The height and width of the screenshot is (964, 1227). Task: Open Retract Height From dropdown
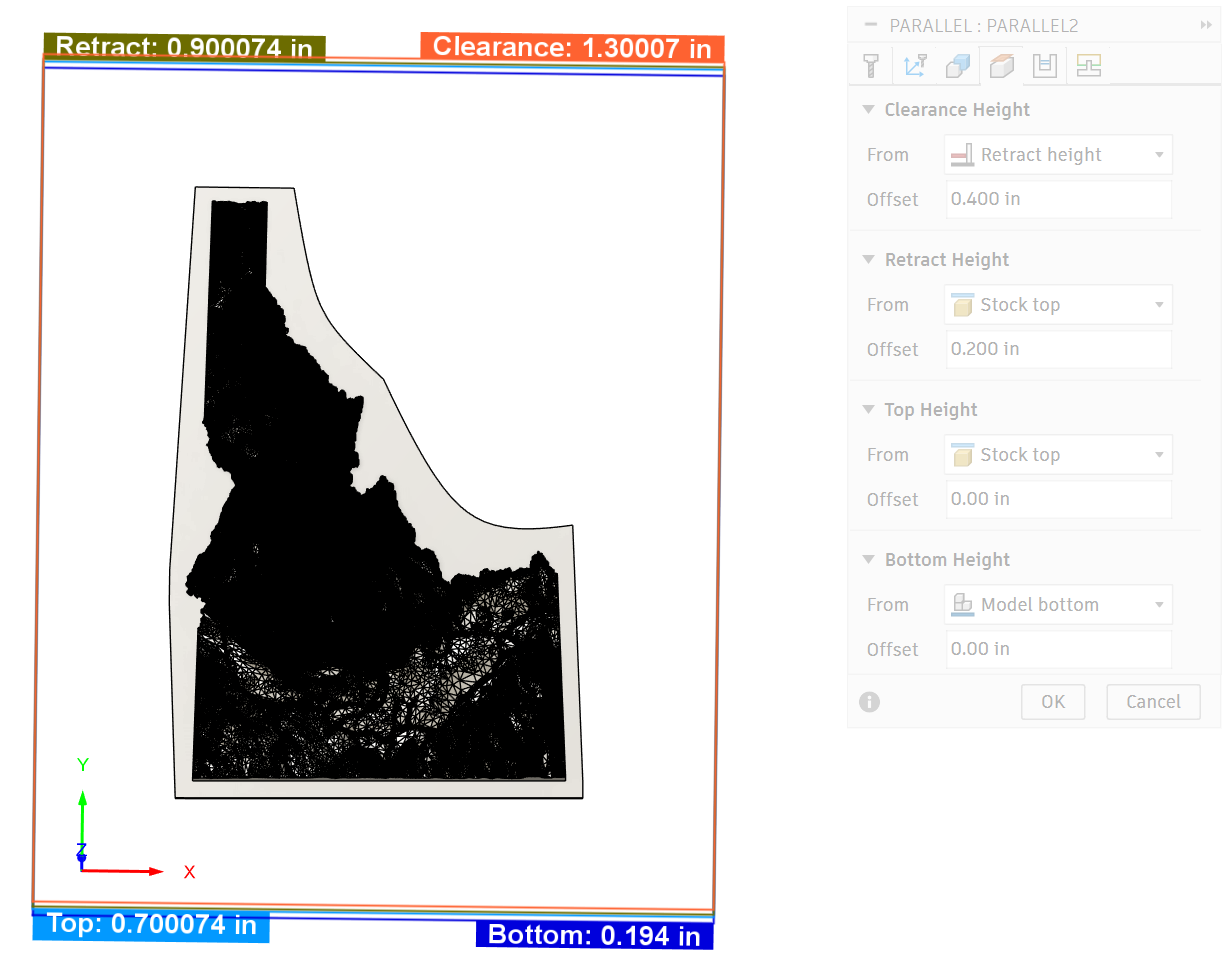click(1058, 305)
